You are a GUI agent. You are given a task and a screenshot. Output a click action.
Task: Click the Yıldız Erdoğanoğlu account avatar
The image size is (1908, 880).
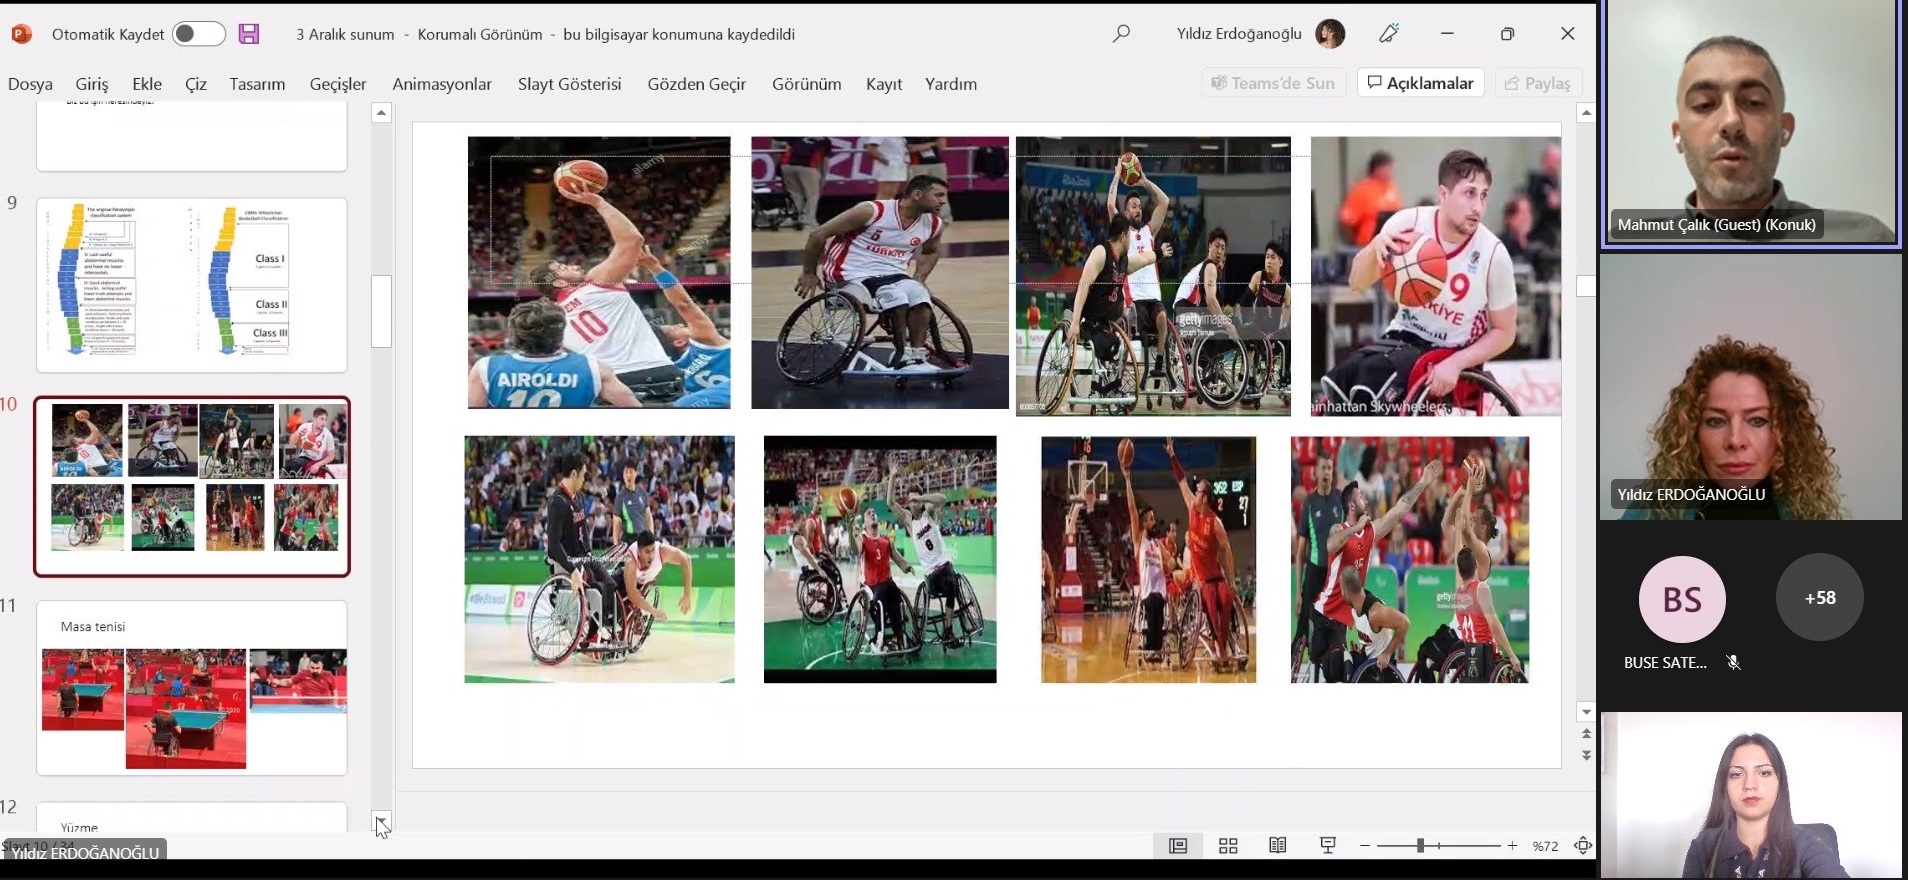pos(1330,34)
